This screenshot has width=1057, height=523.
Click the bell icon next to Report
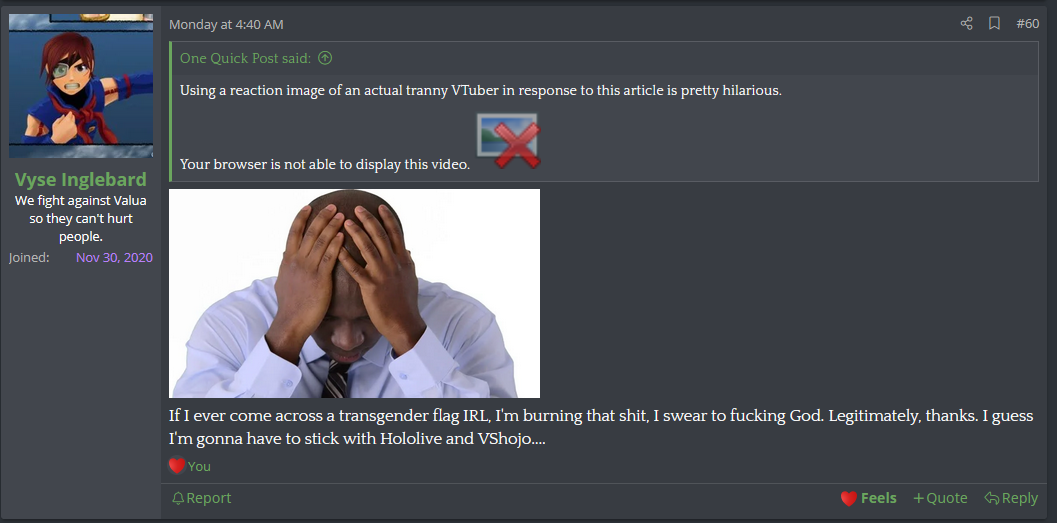[x=178, y=498]
